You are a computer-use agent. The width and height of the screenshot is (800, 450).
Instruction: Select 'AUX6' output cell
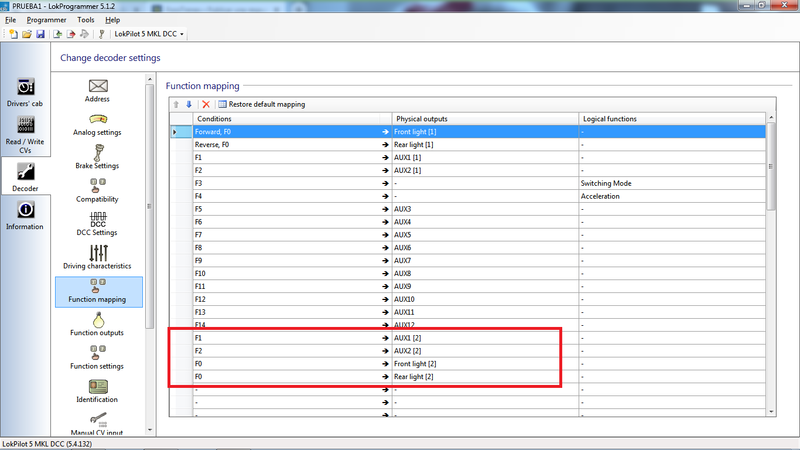coord(485,248)
